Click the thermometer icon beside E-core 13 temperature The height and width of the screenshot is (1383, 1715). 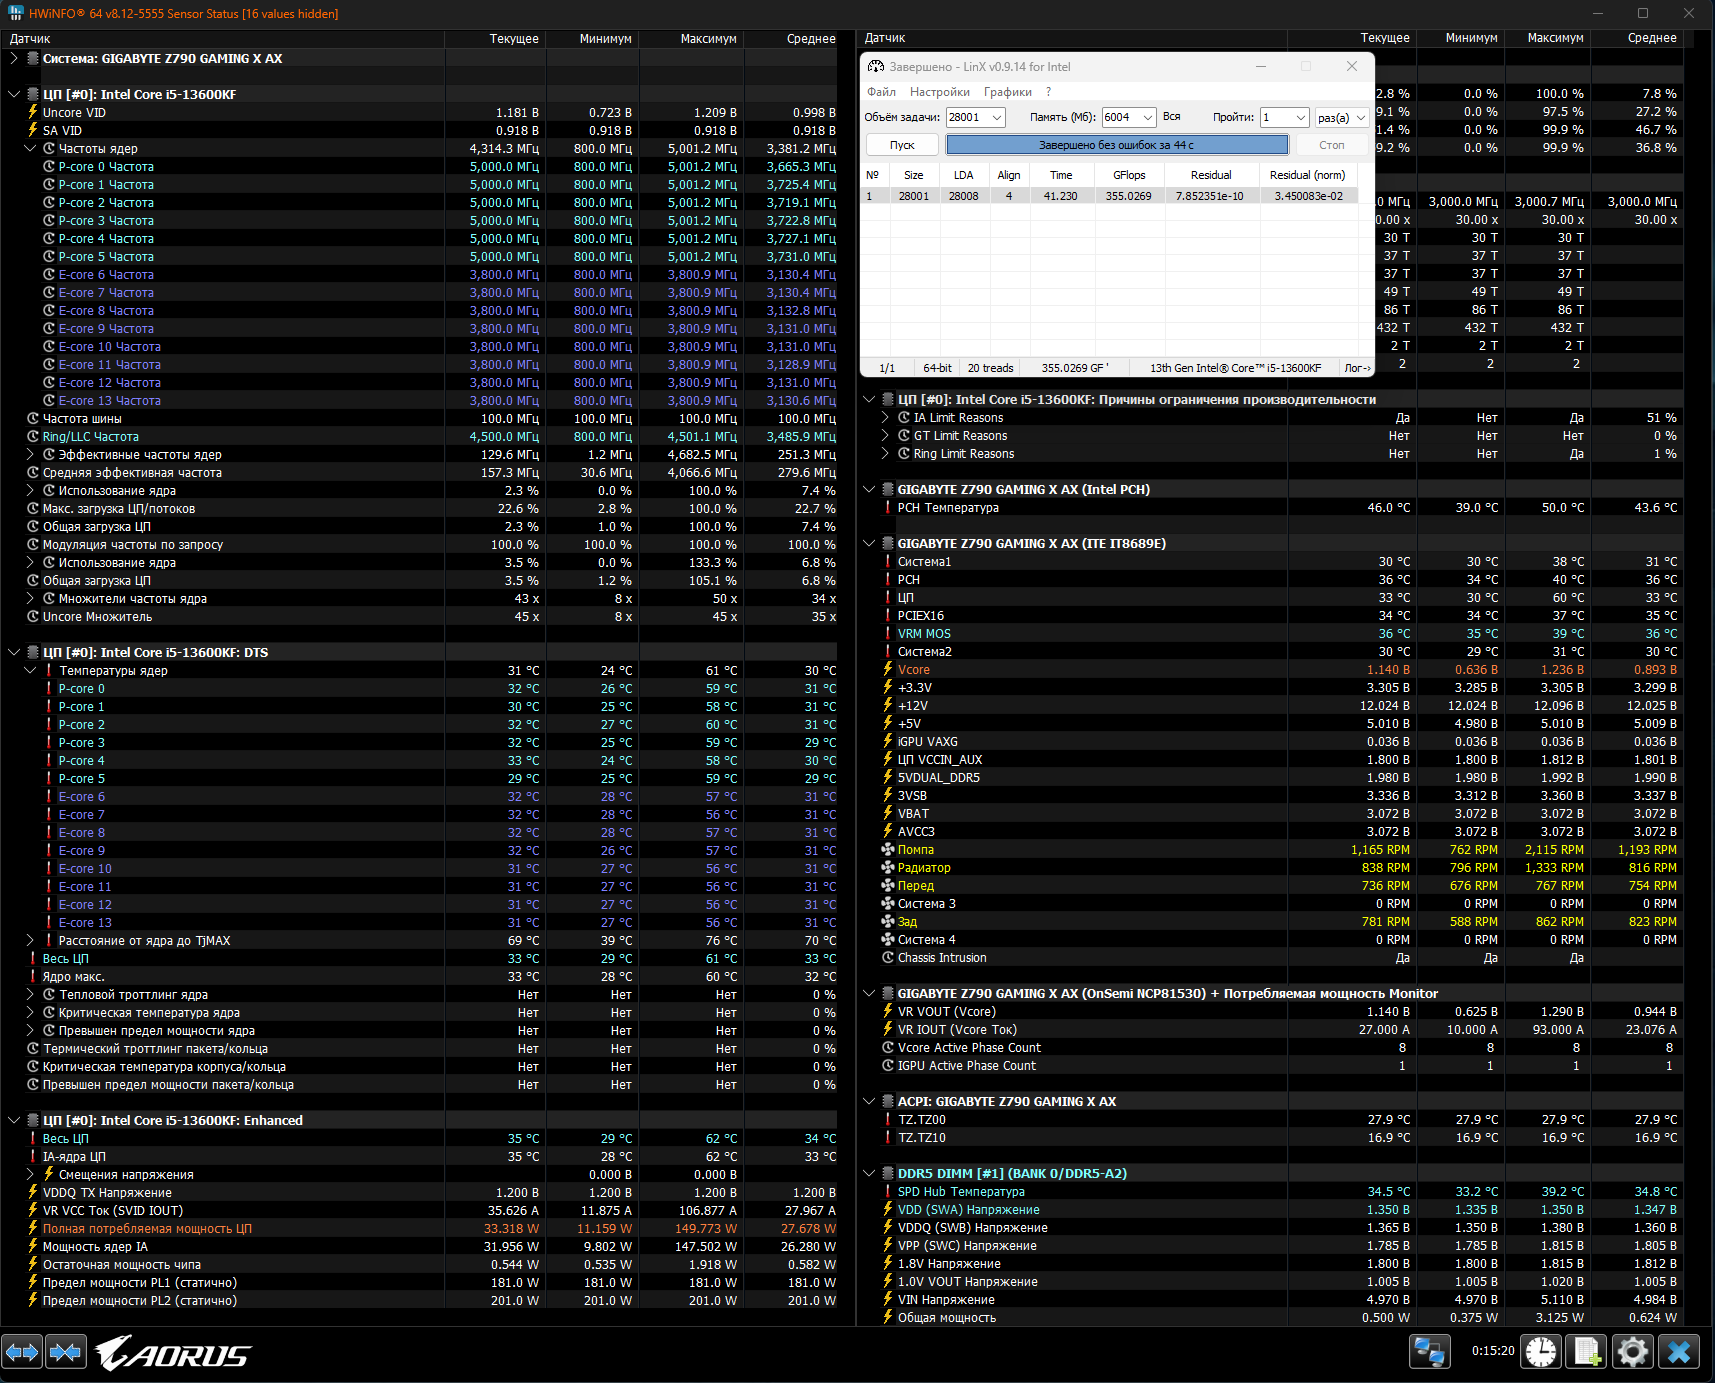click(49, 922)
